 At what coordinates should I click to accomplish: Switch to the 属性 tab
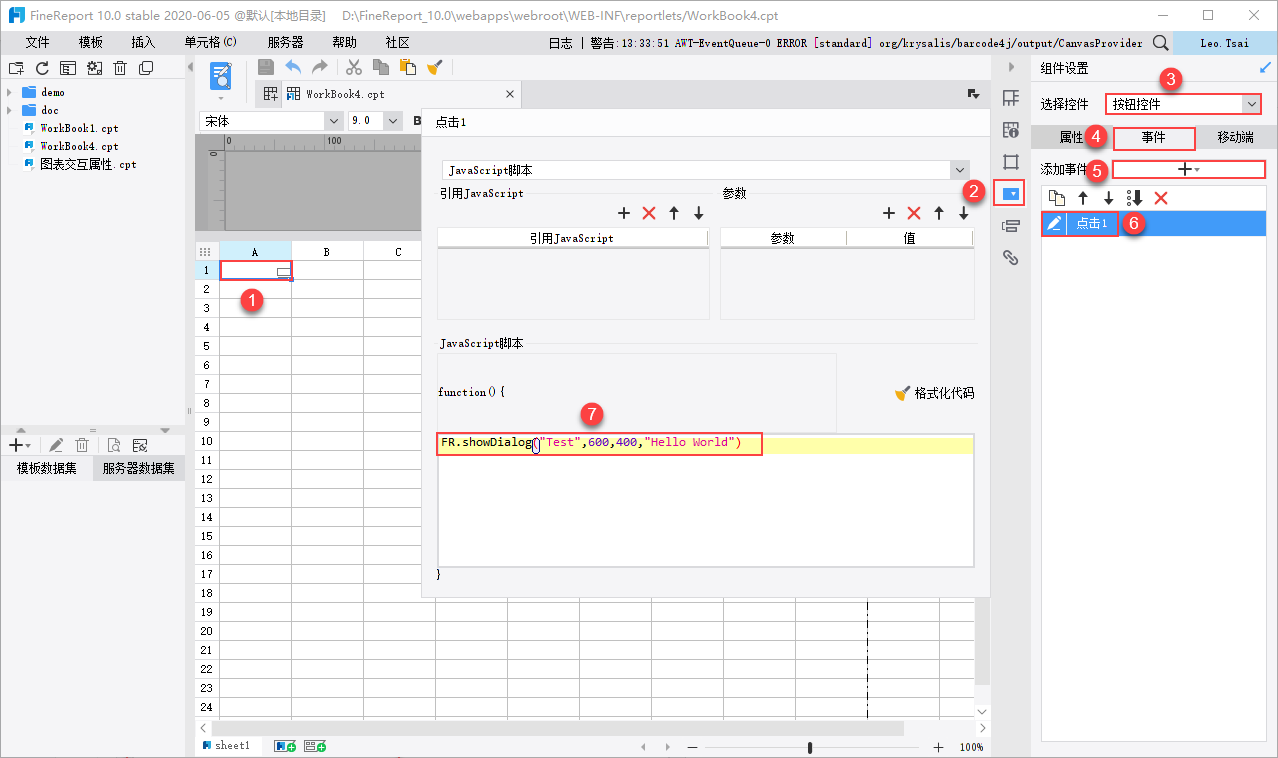[x=1071, y=137]
